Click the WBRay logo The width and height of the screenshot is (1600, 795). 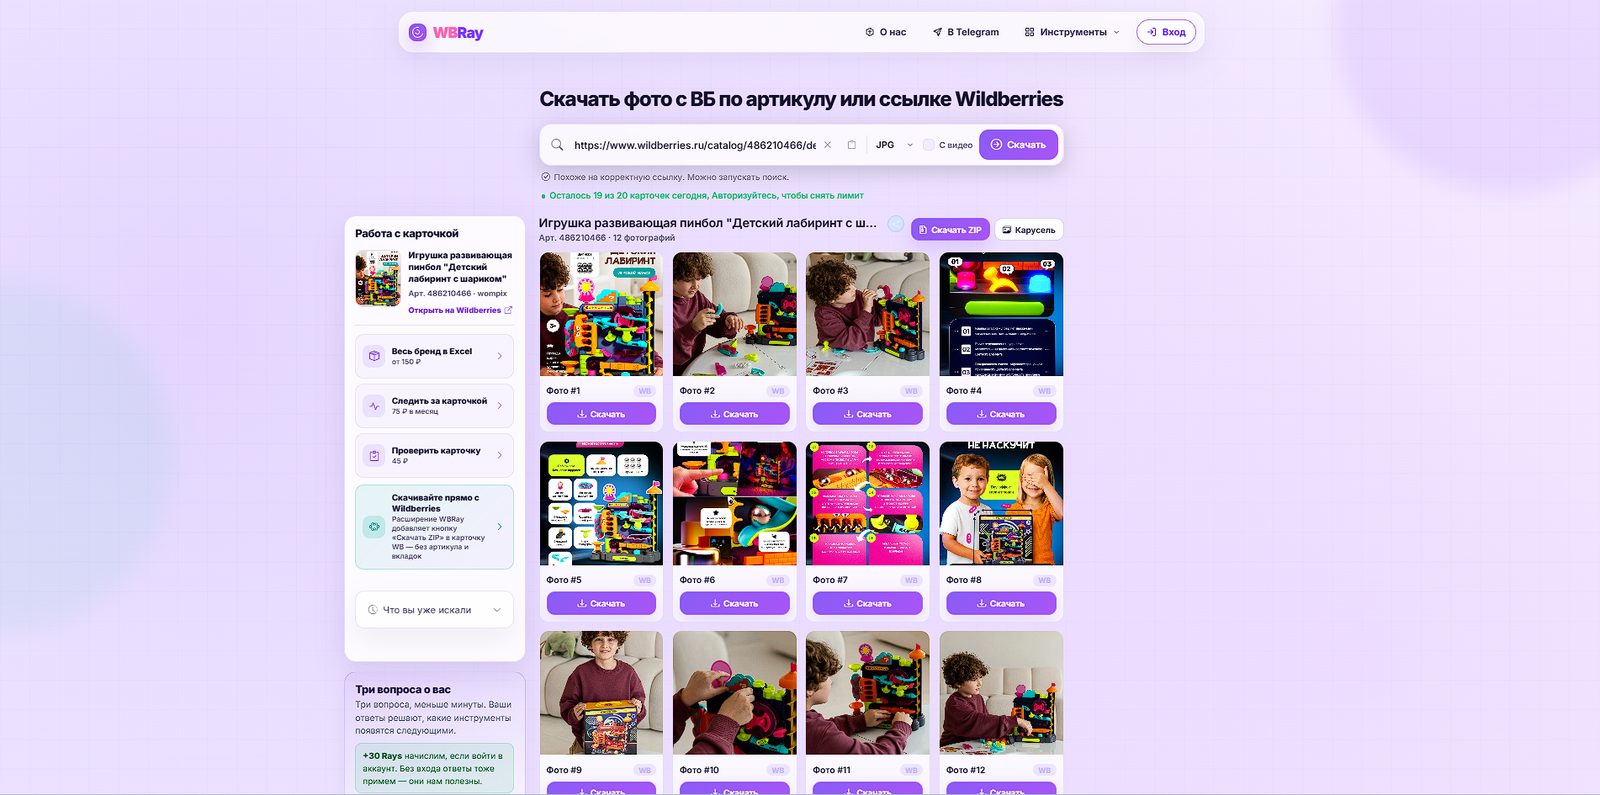pyautogui.click(x=445, y=32)
